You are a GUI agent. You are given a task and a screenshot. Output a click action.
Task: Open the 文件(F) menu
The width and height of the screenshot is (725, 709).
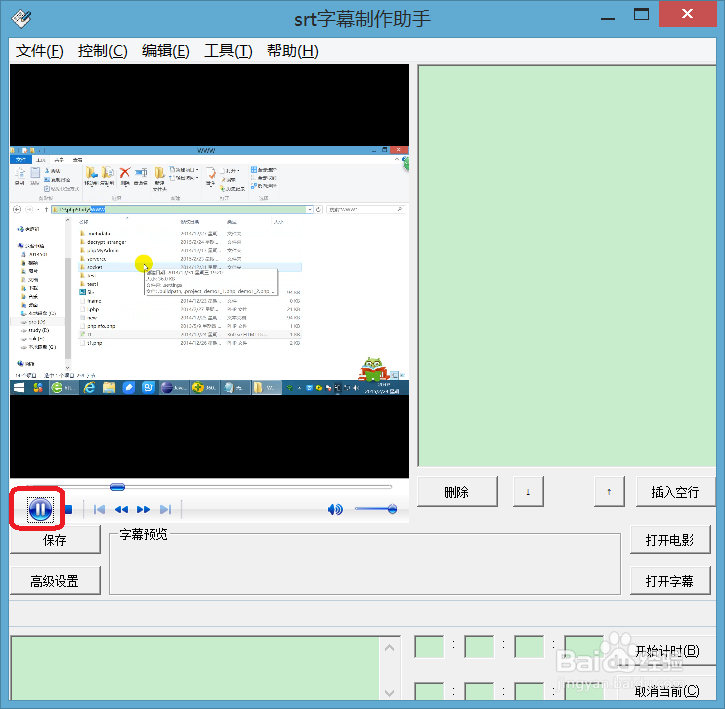pyautogui.click(x=40, y=51)
